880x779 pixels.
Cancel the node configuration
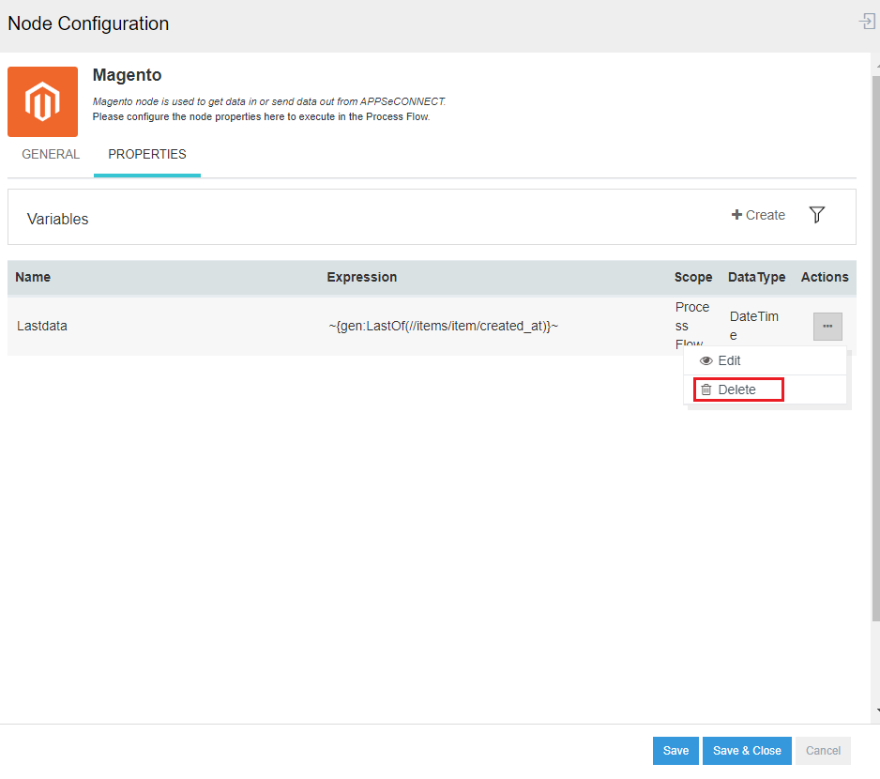(x=823, y=751)
